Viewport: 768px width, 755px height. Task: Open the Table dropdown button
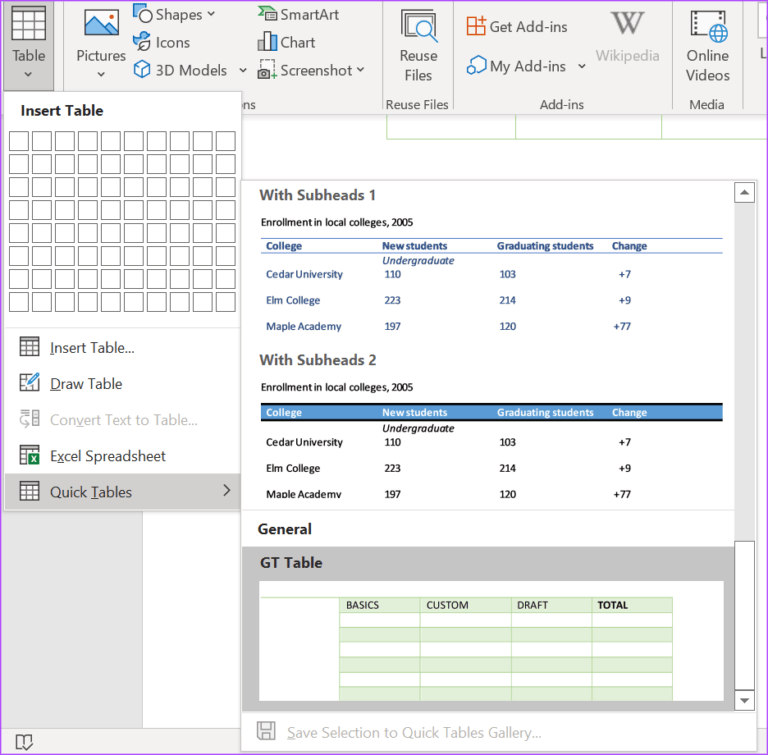(28, 45)
